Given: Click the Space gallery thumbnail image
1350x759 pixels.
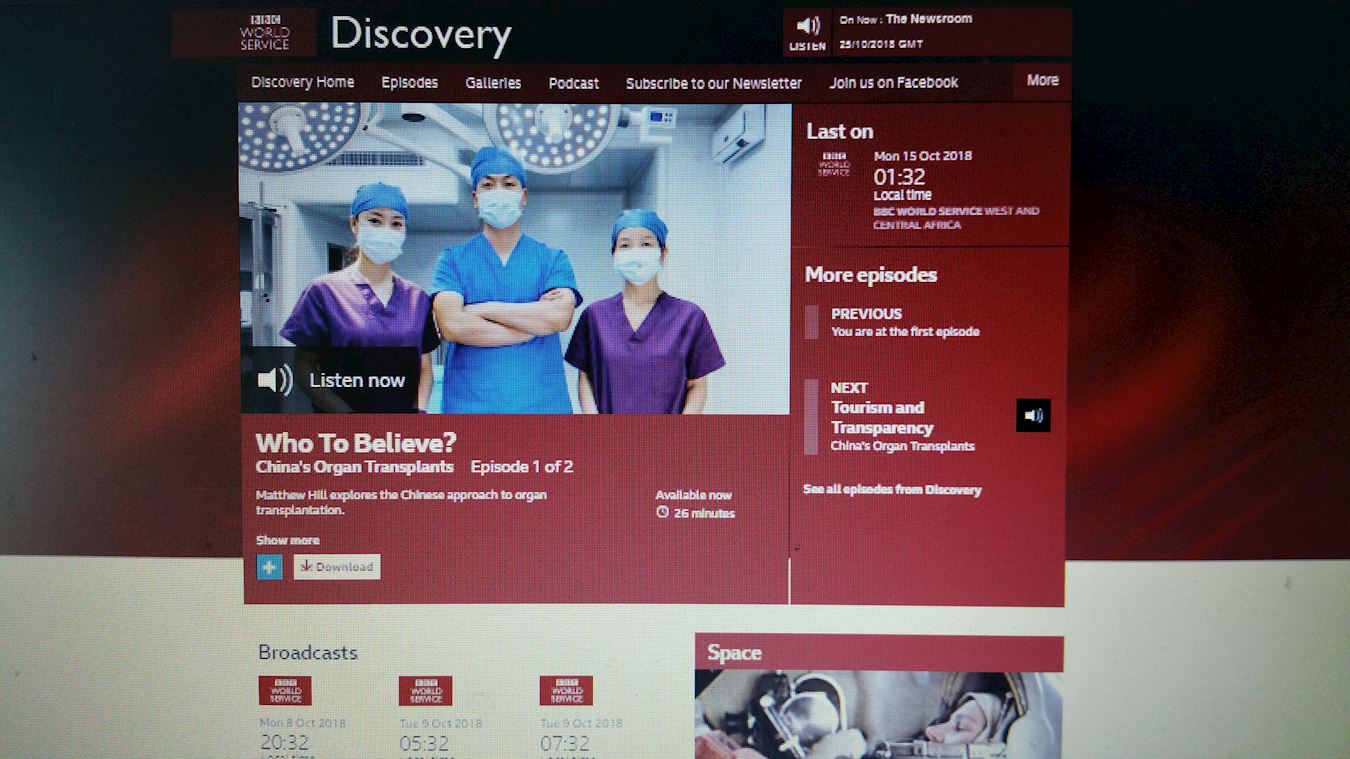Looking at the screenshot, I should point(878,715).
